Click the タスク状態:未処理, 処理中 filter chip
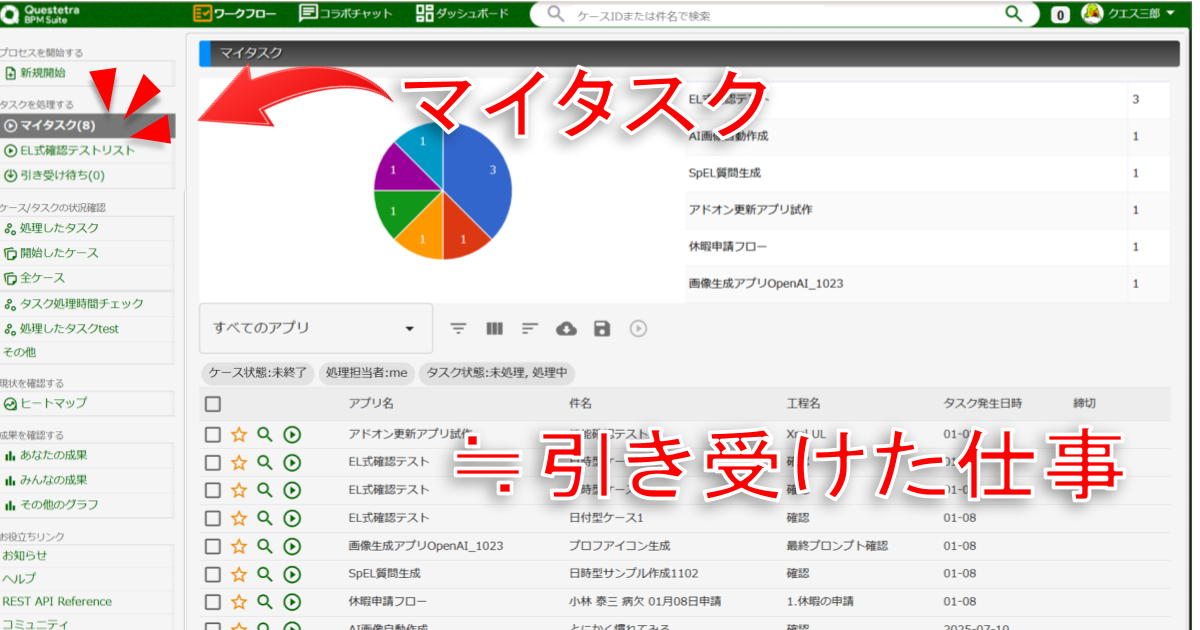The image size is (1200, 630). [x=497, y=373]
